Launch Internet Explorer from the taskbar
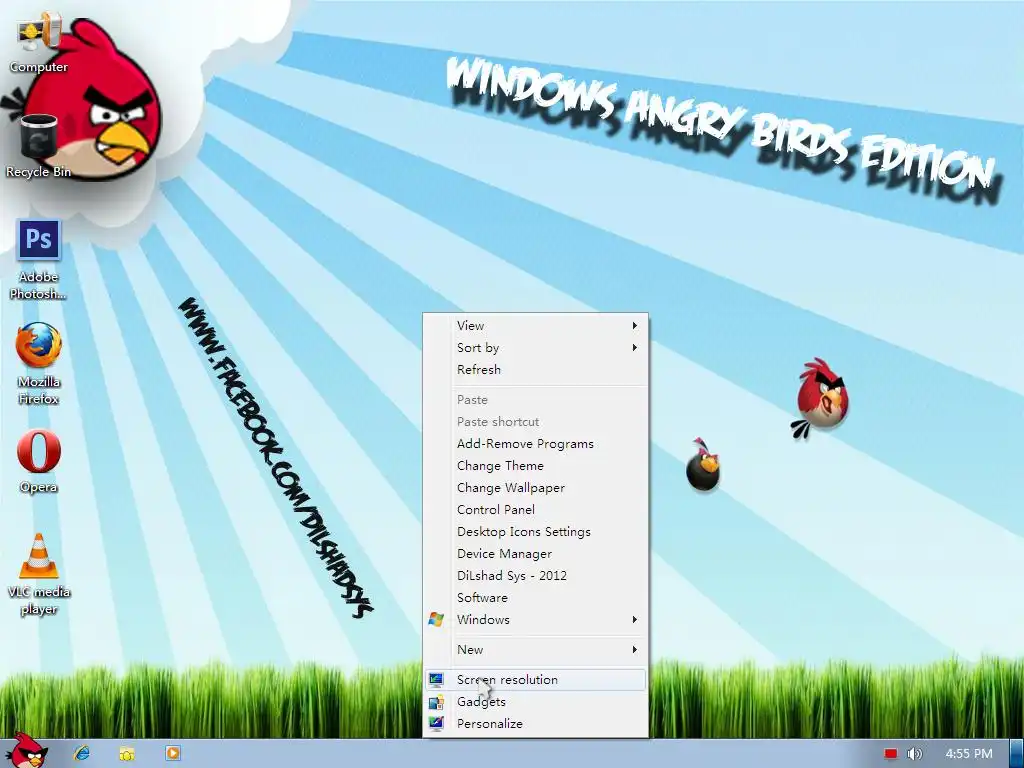The width and height of the screenshot is (1024, 768). tap(82, 753)
